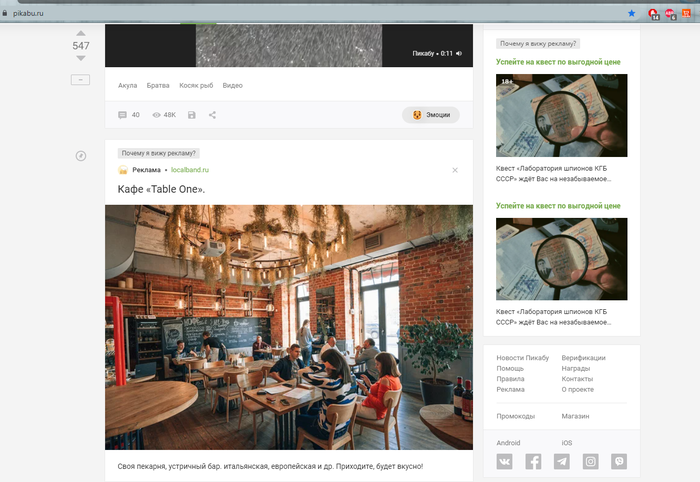Collapse the post with the minus button
Screen dimensions: 700x482
coord(80,80)
